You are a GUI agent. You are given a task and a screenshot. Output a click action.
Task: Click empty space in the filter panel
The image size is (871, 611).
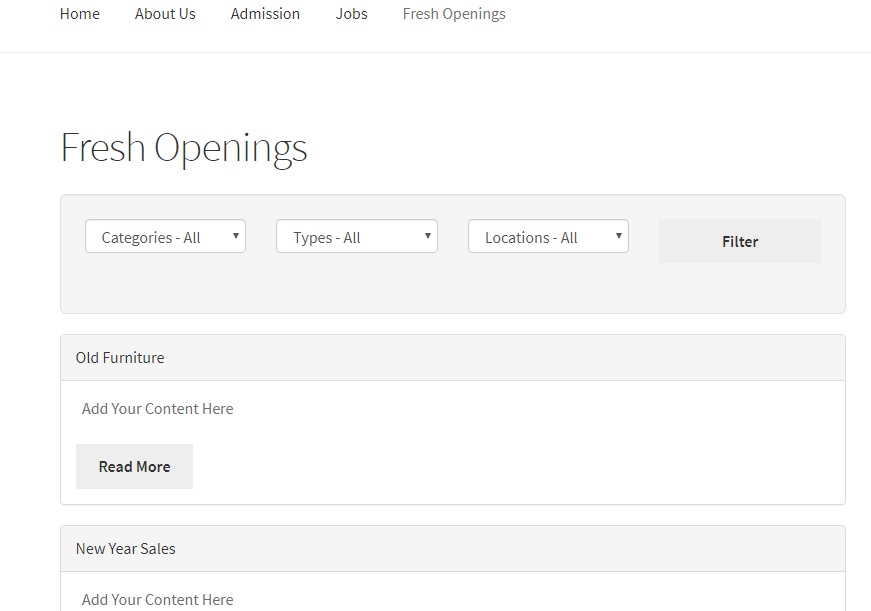point(450,290)
